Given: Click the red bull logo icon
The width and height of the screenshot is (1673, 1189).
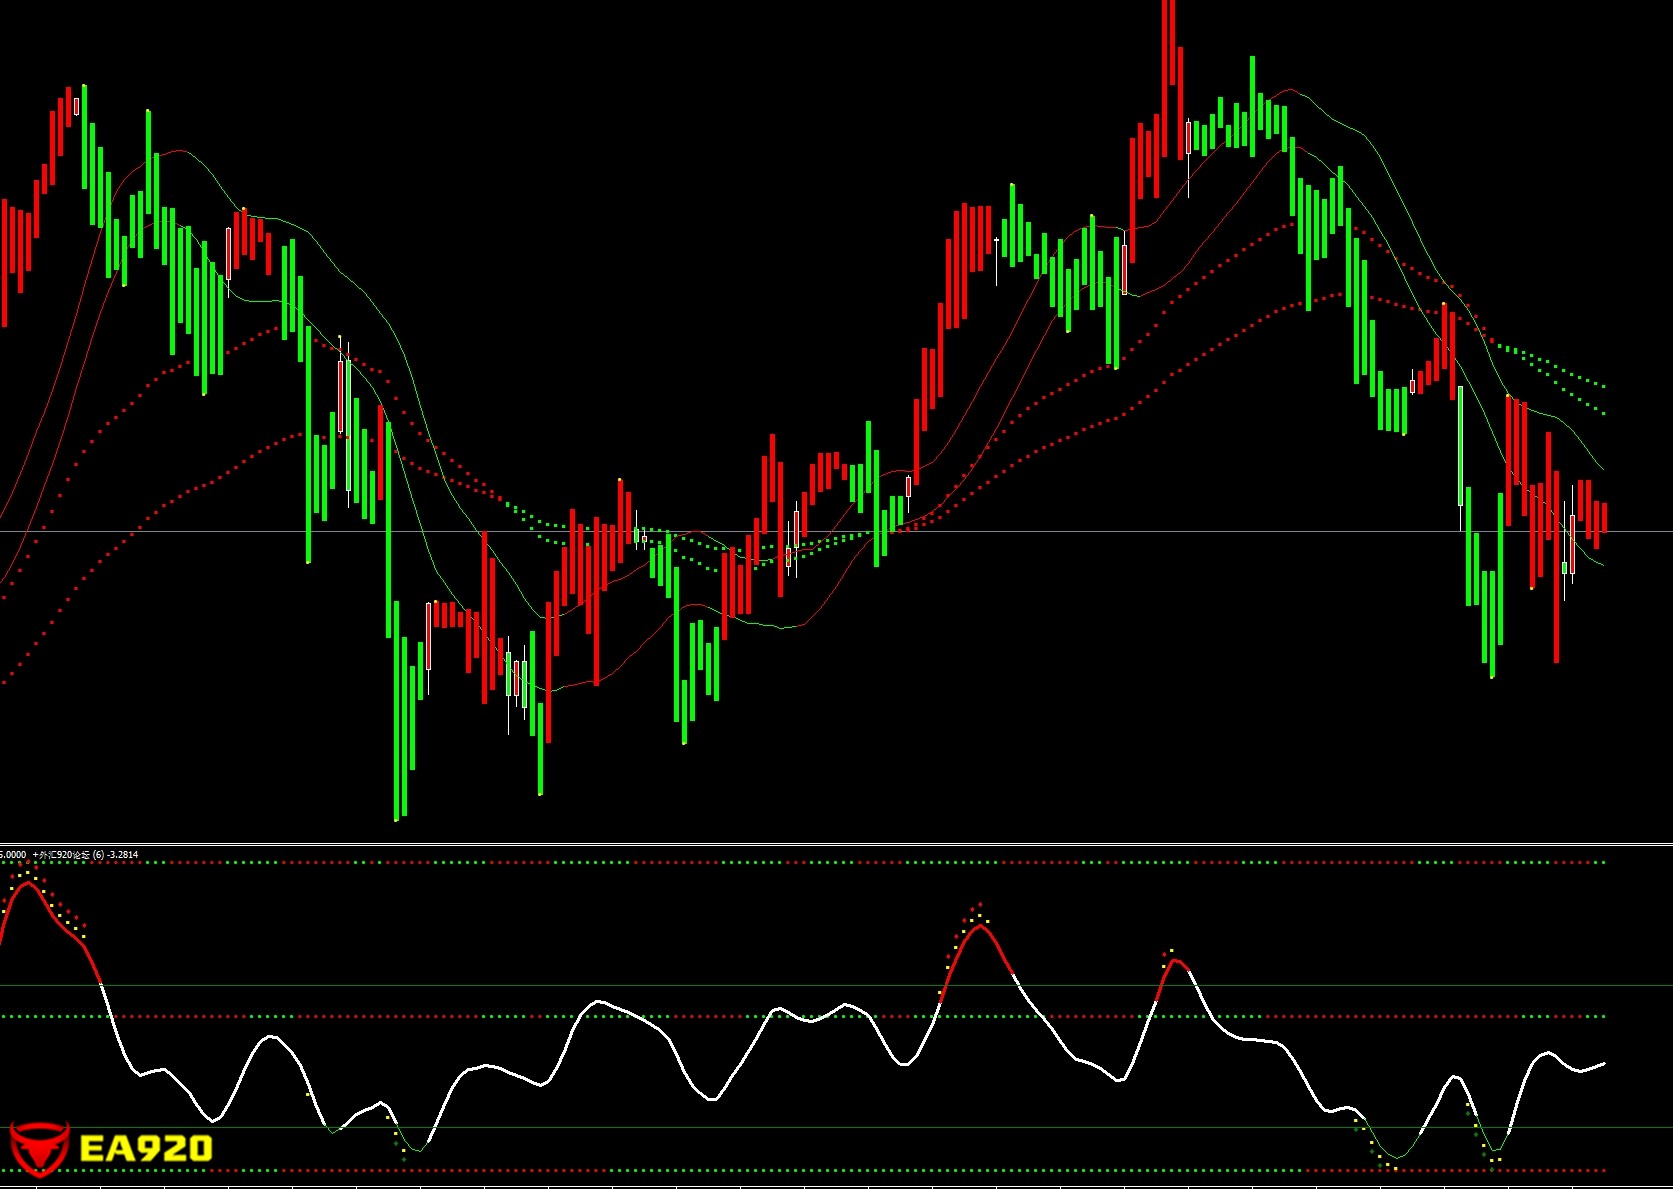Looking at the screenshot, I should click(39, 1147).
